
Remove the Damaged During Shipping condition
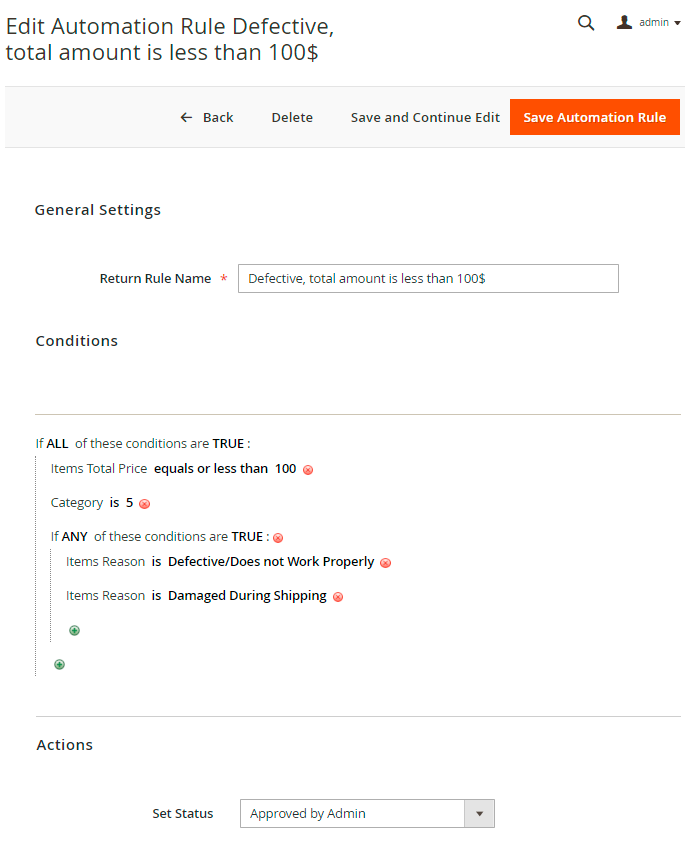338,597
